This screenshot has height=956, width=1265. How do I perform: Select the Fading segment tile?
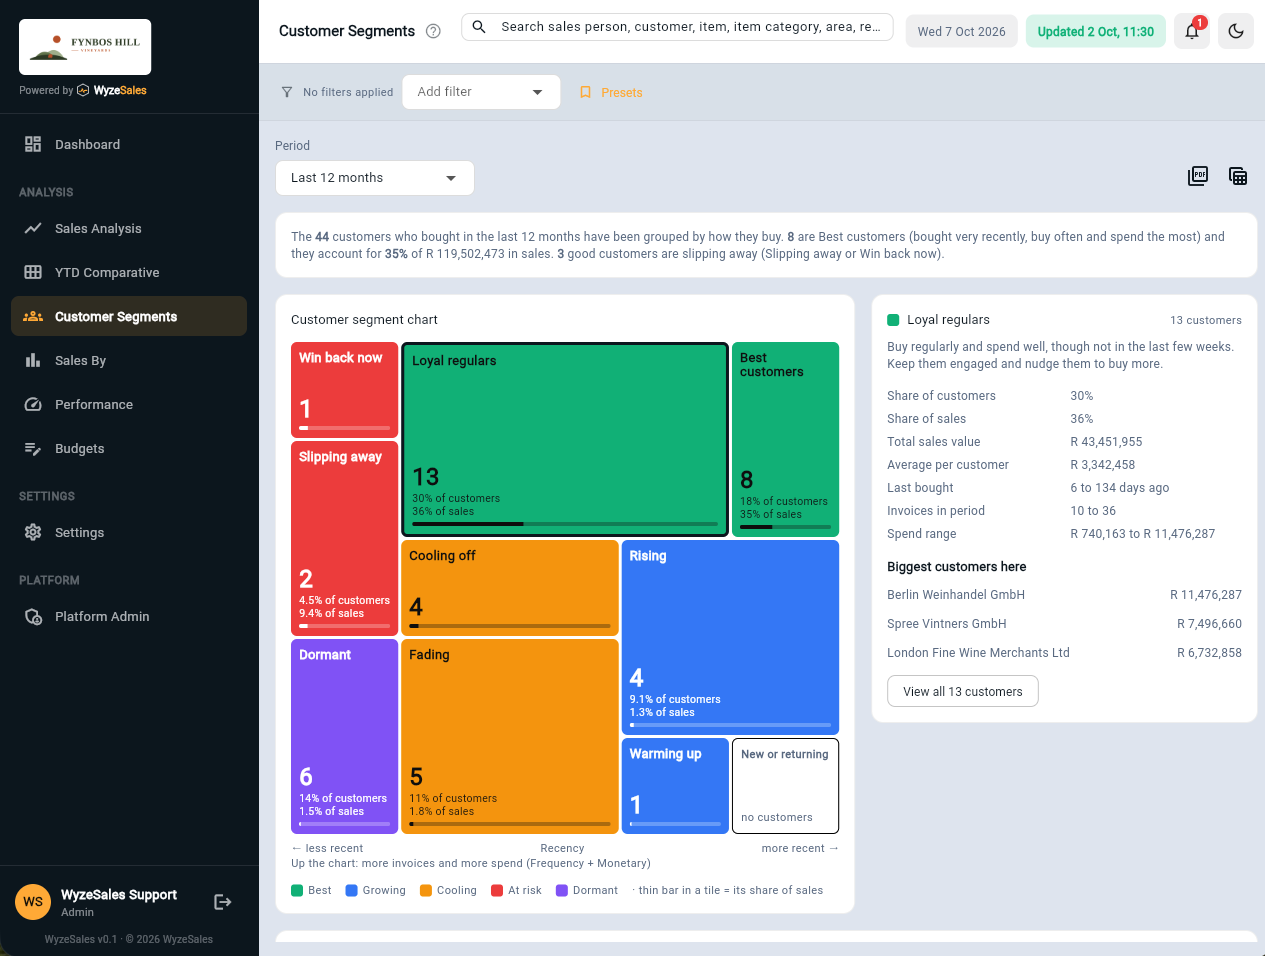(510, 736)
